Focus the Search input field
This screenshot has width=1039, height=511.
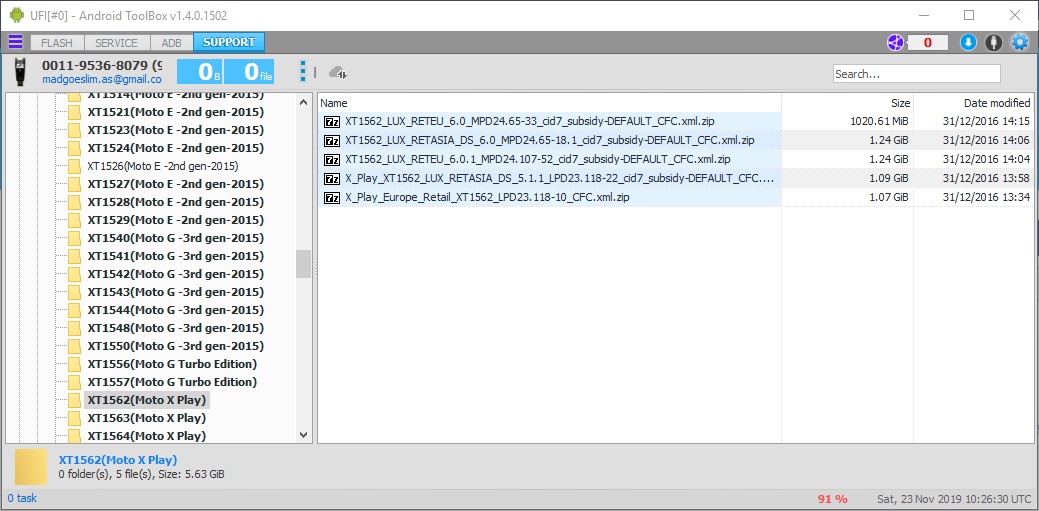pyautogui.click(x=916, y=74)
